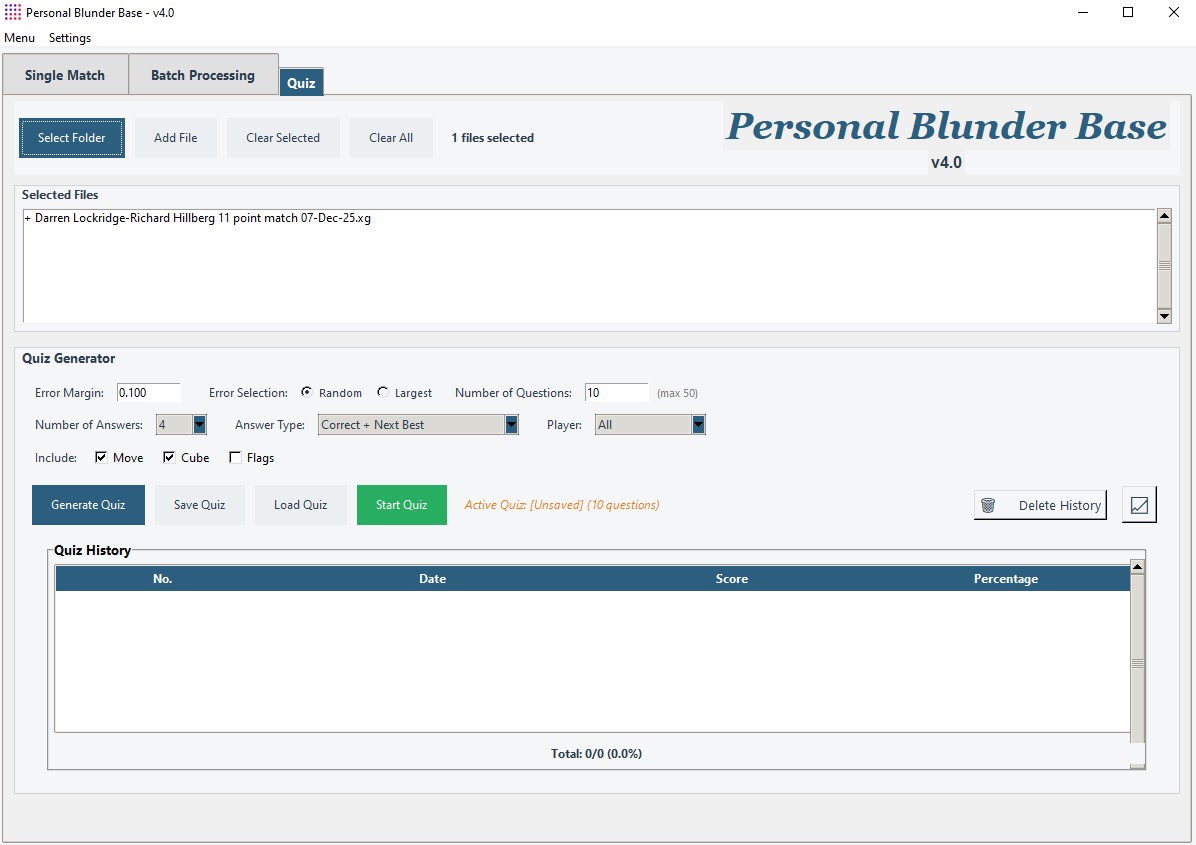This screenshot has width=1196, height=845.
Task: Click the chart icon beside Delete History
Action: click(1139, 505)
